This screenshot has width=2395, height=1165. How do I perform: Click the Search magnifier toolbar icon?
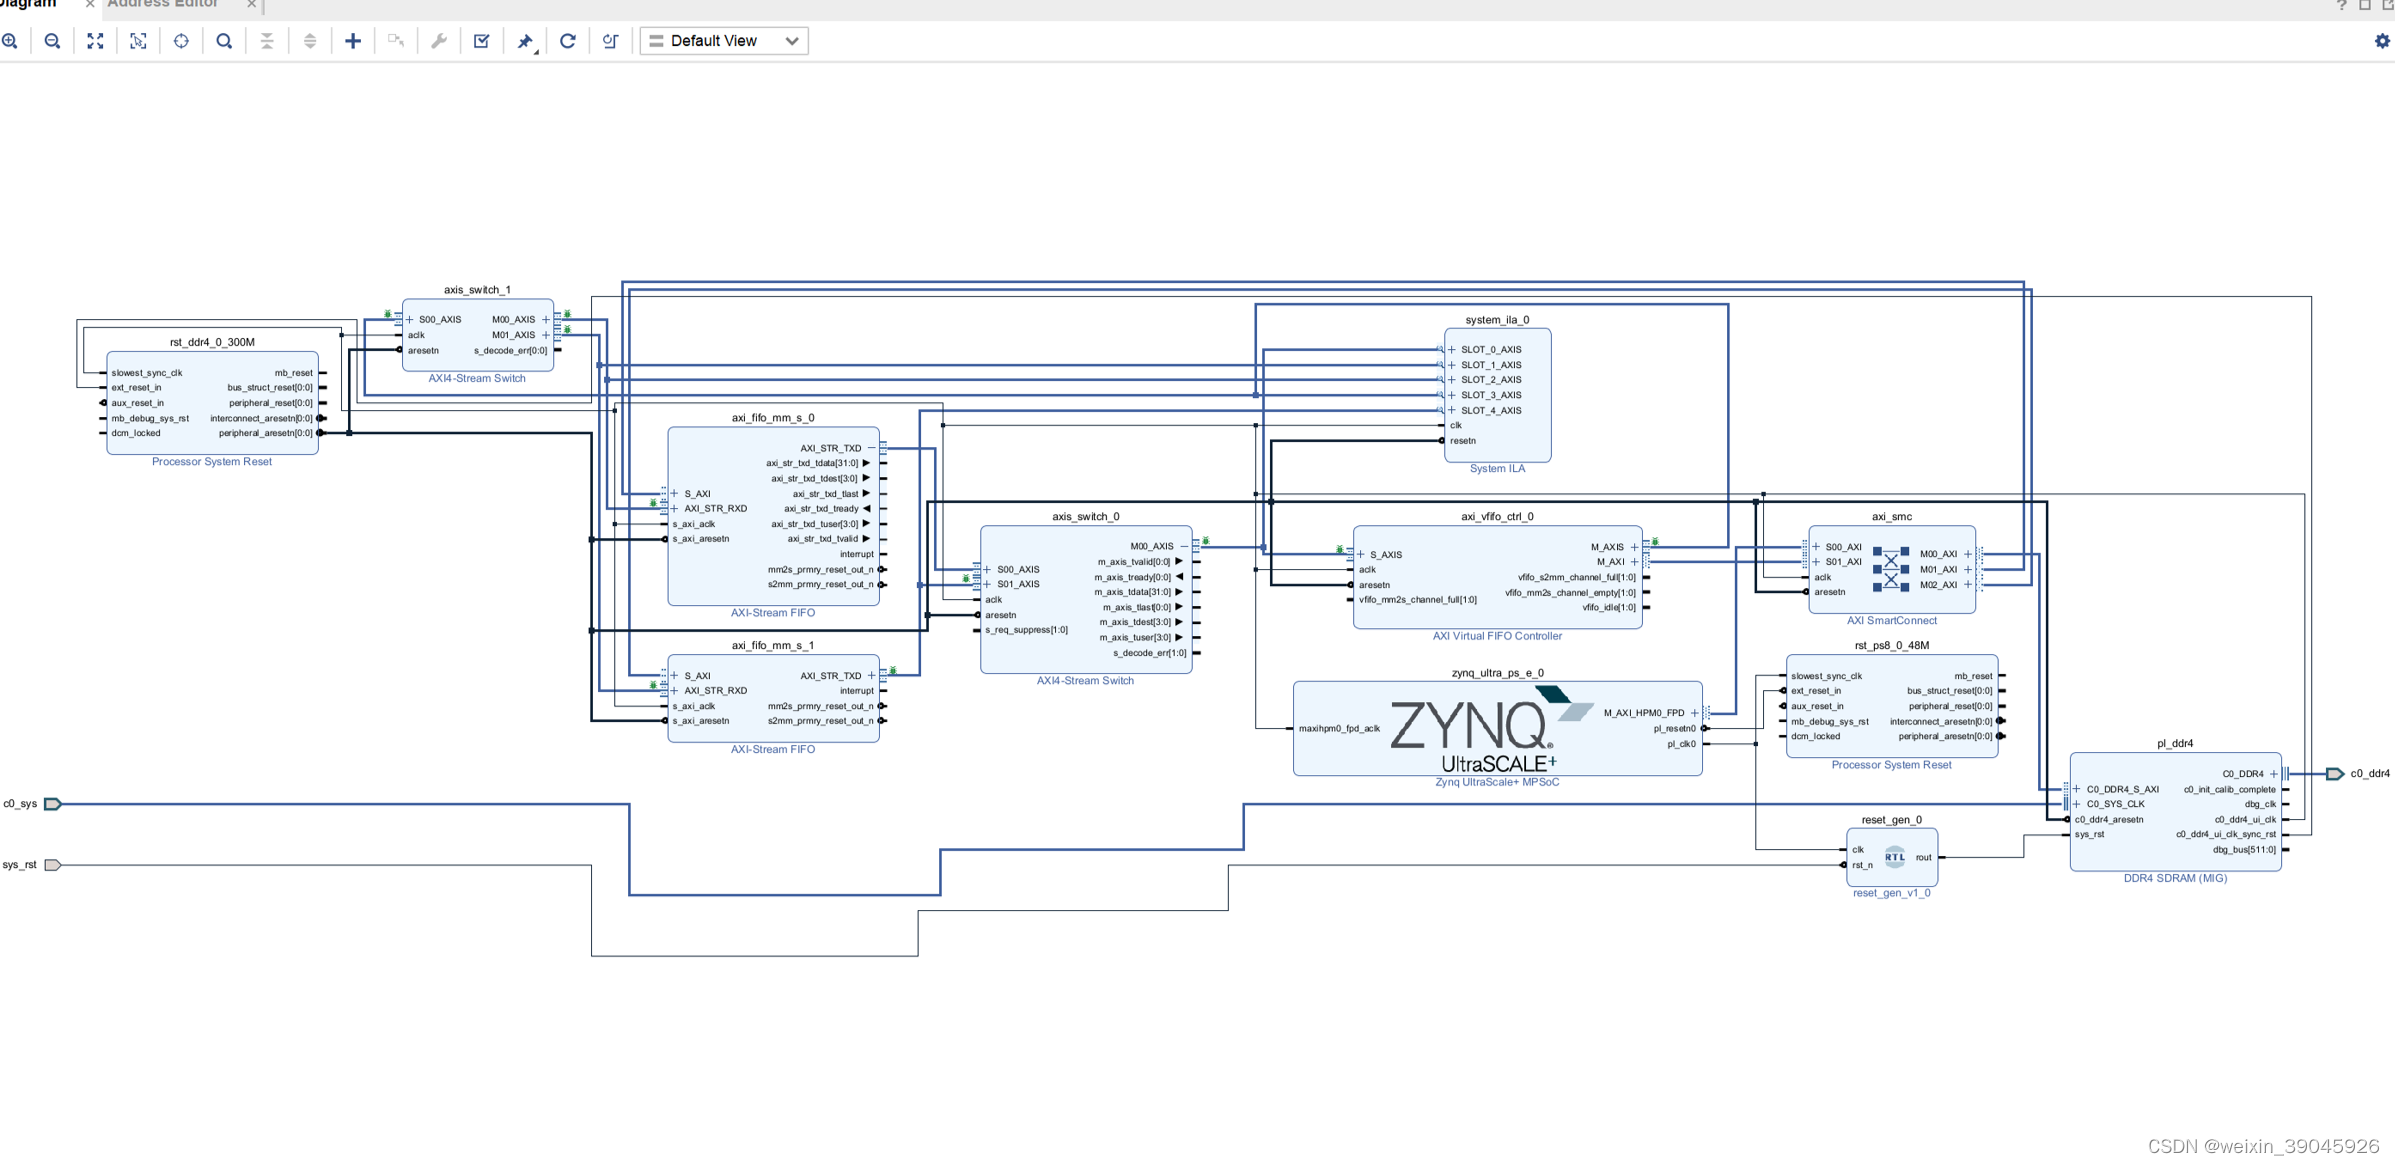tap(224, 41)
